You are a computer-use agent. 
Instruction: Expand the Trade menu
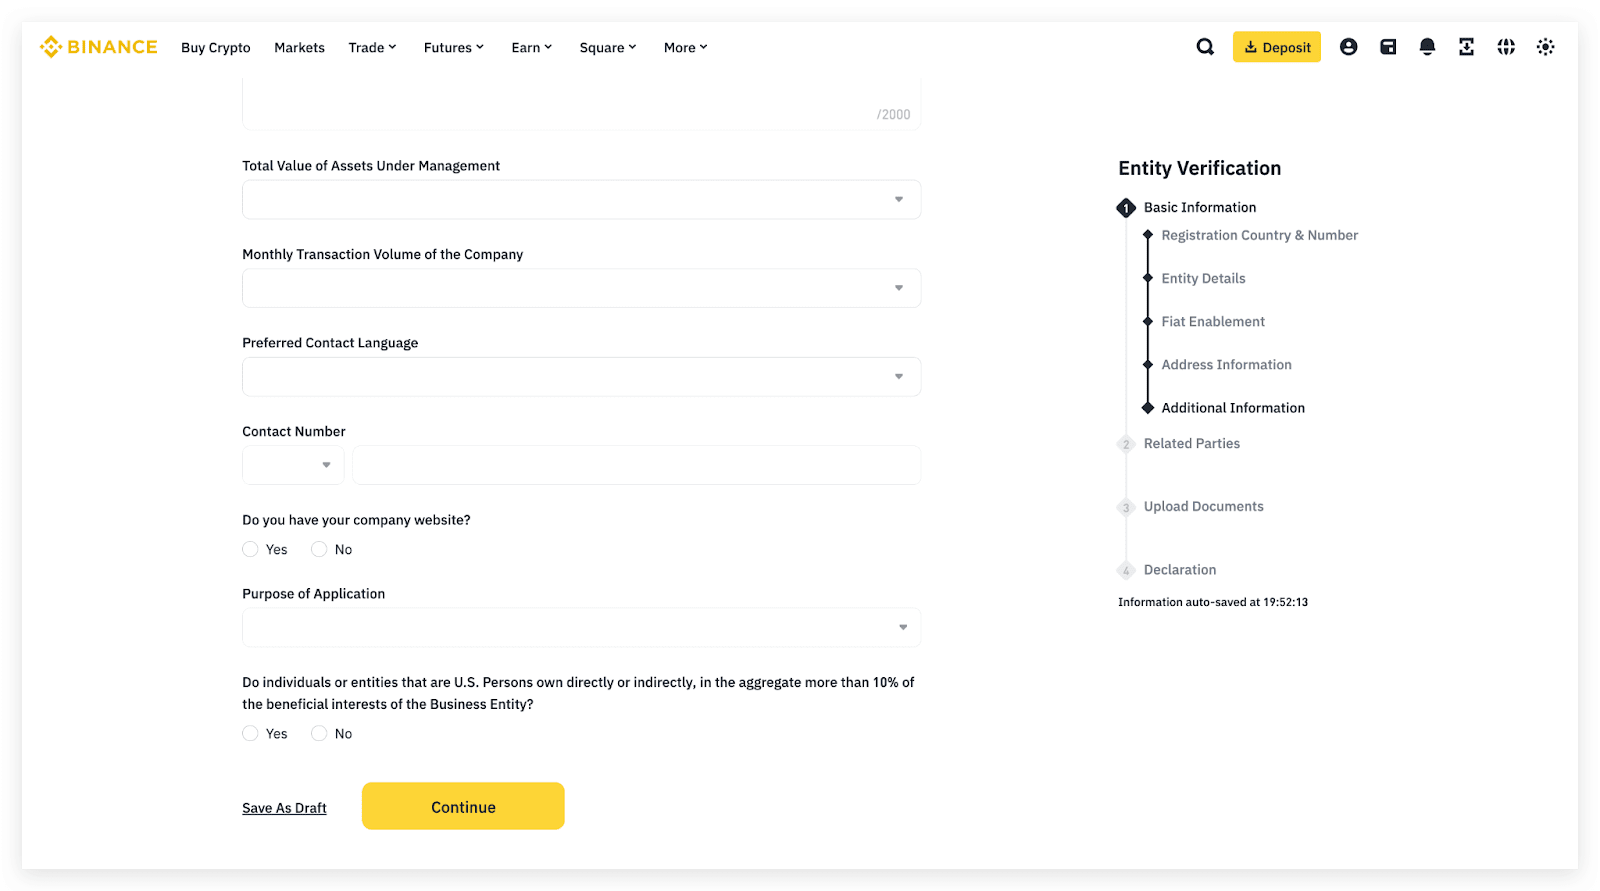pos(372,47)
